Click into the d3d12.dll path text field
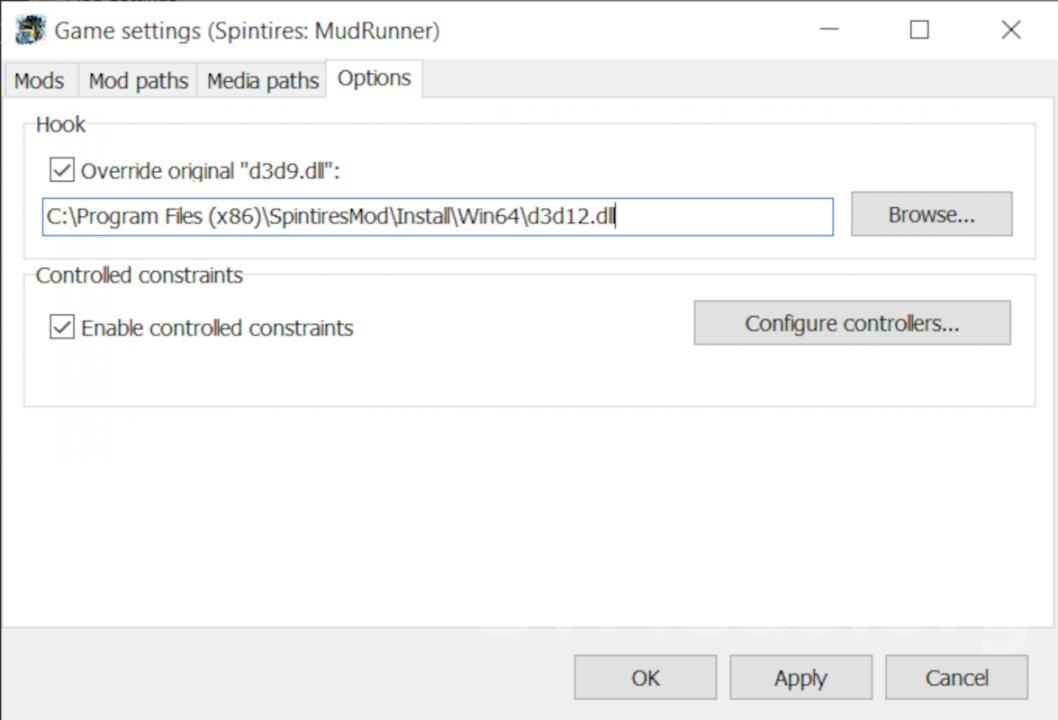The image size is (1058, 720). point(437,216)
